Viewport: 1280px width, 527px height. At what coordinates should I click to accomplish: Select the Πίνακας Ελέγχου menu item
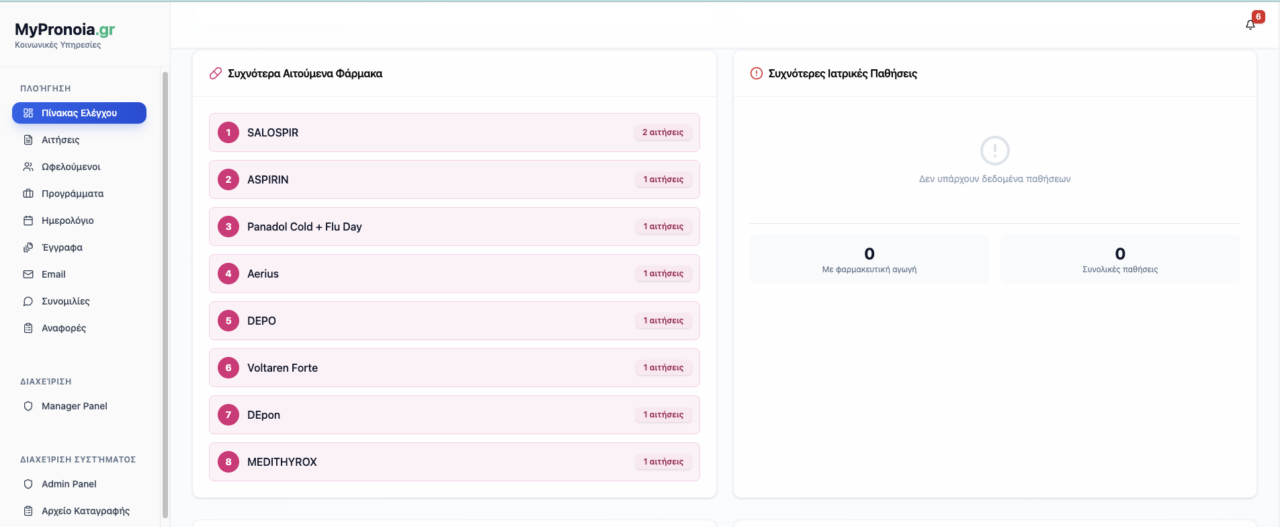click(79, 113)
